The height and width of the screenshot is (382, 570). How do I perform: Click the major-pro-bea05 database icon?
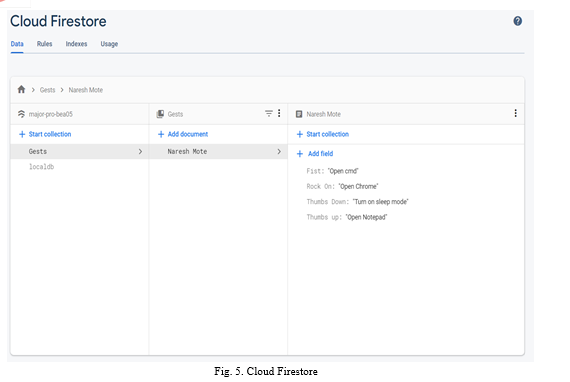(21, 114)
